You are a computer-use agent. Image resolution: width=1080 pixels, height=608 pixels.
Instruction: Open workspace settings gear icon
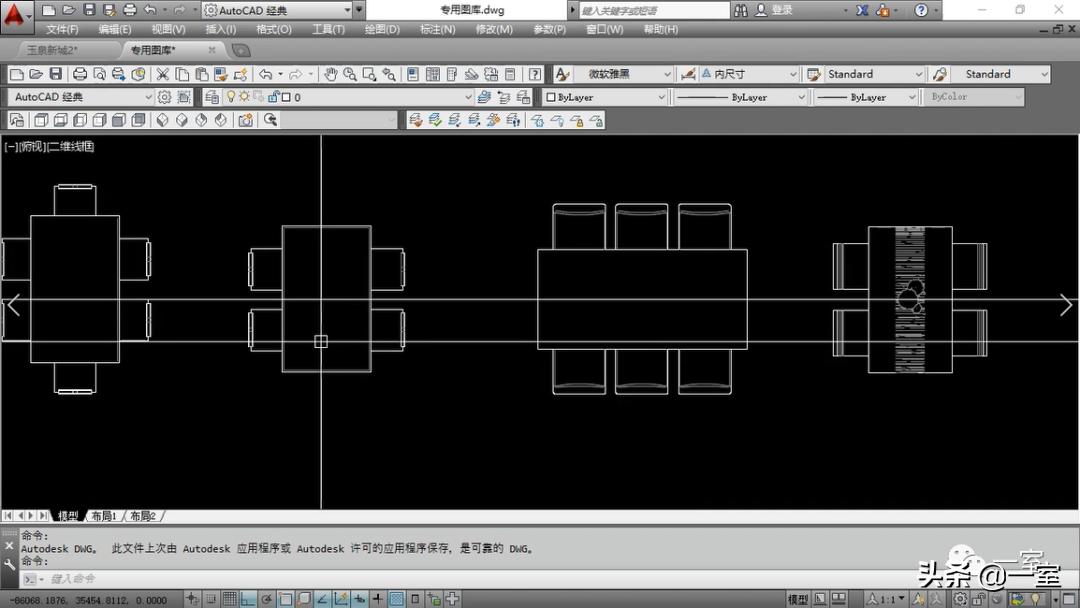tap(165, 97)
